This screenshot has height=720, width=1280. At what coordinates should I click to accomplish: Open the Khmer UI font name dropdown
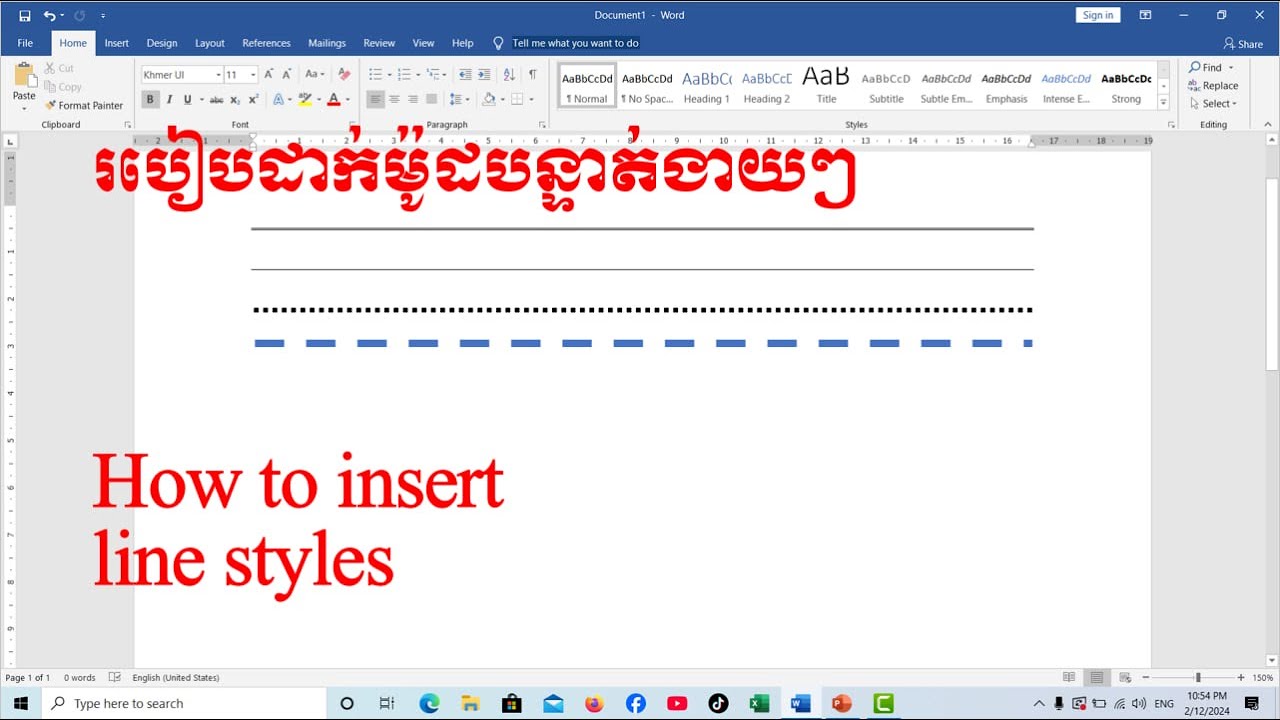click(218, 75)
